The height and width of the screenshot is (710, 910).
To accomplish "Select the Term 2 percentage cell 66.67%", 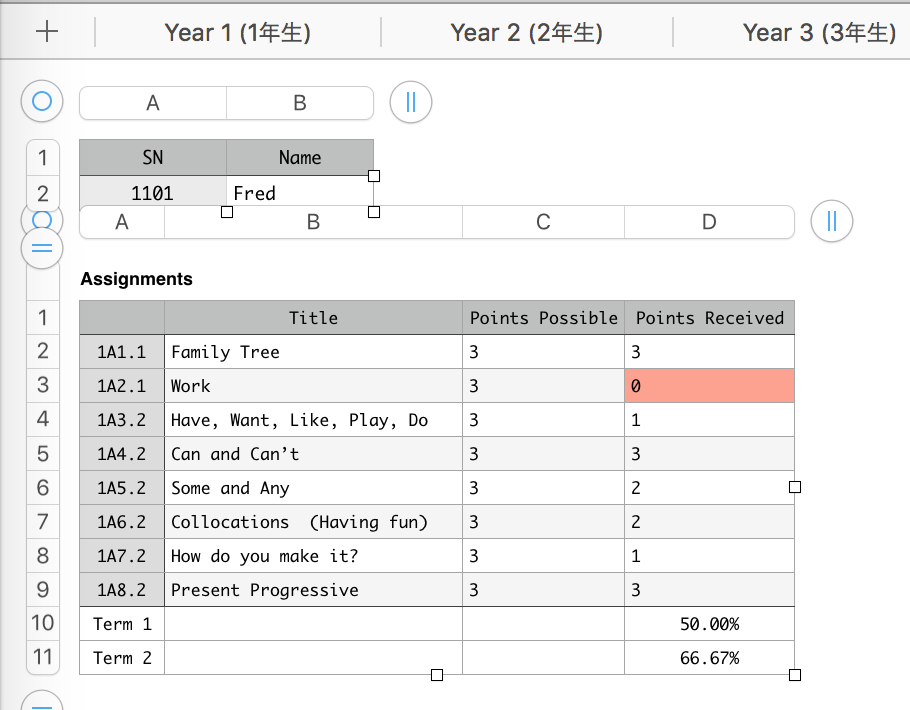I will tap(709, 658).
